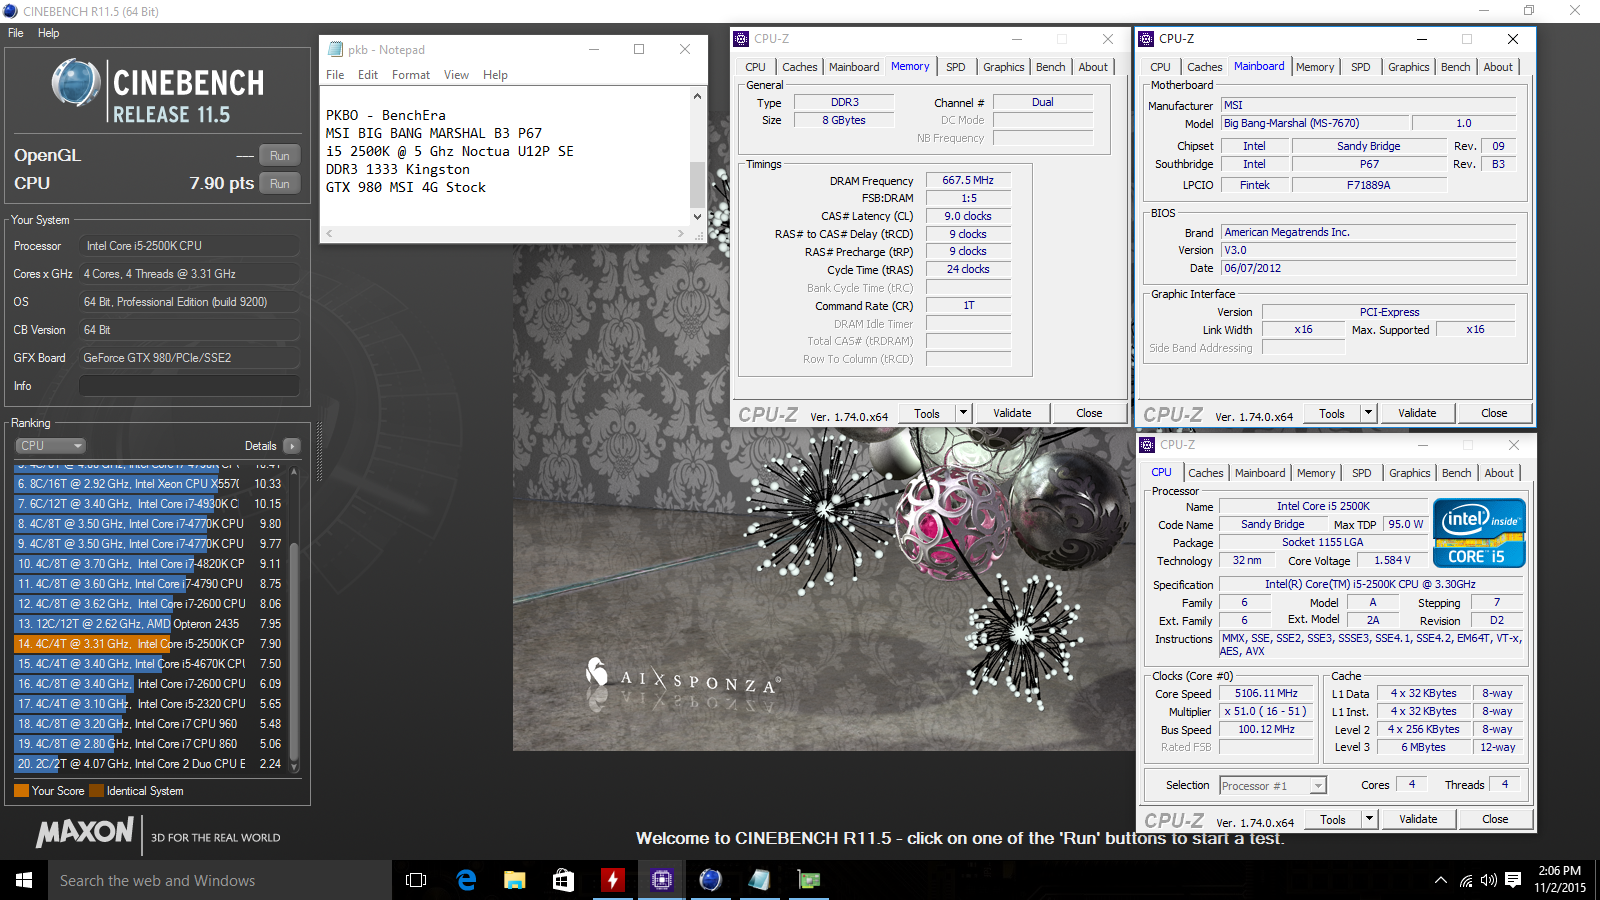
Task: Open Task View on the taskbar
Action: click(x=416, y=880)
